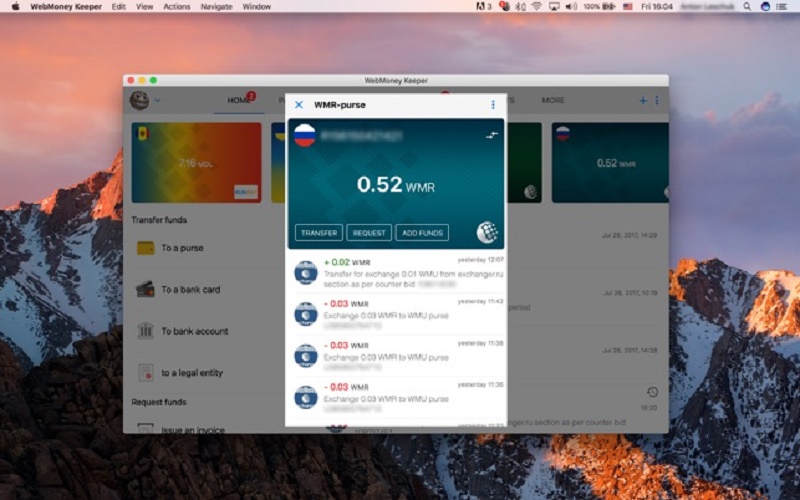Open the +0.02 WMR exchange transaction

(x=396, y=272)
